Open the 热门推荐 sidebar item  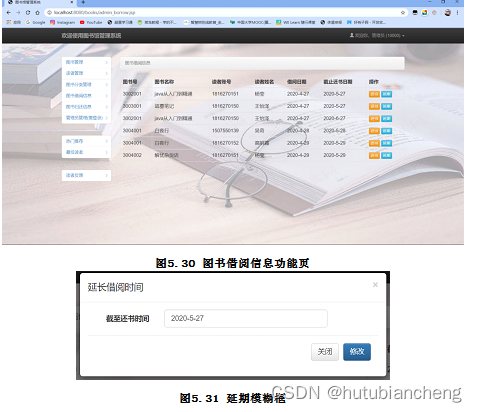pyautogui.click(x=86, y=141)
